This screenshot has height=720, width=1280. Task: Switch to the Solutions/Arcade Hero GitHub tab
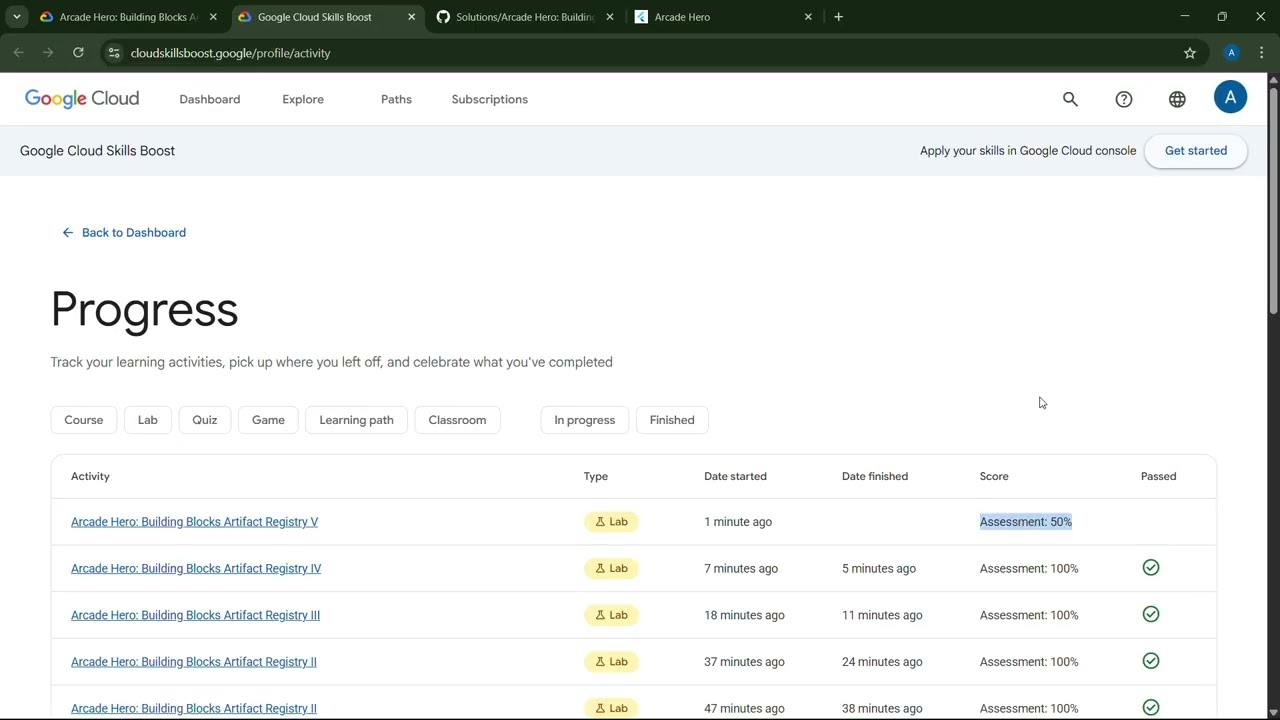526,17
